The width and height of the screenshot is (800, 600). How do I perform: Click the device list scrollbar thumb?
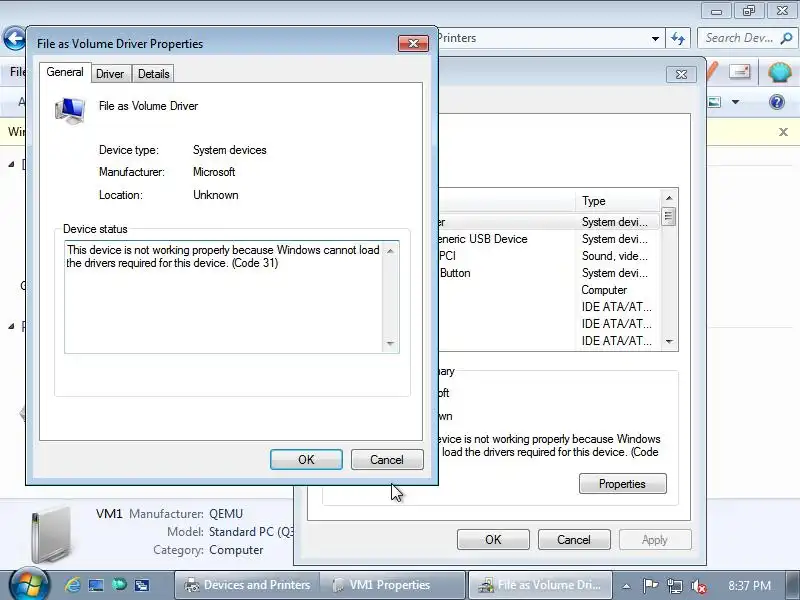pyautogui.click(x=669, y=217)
